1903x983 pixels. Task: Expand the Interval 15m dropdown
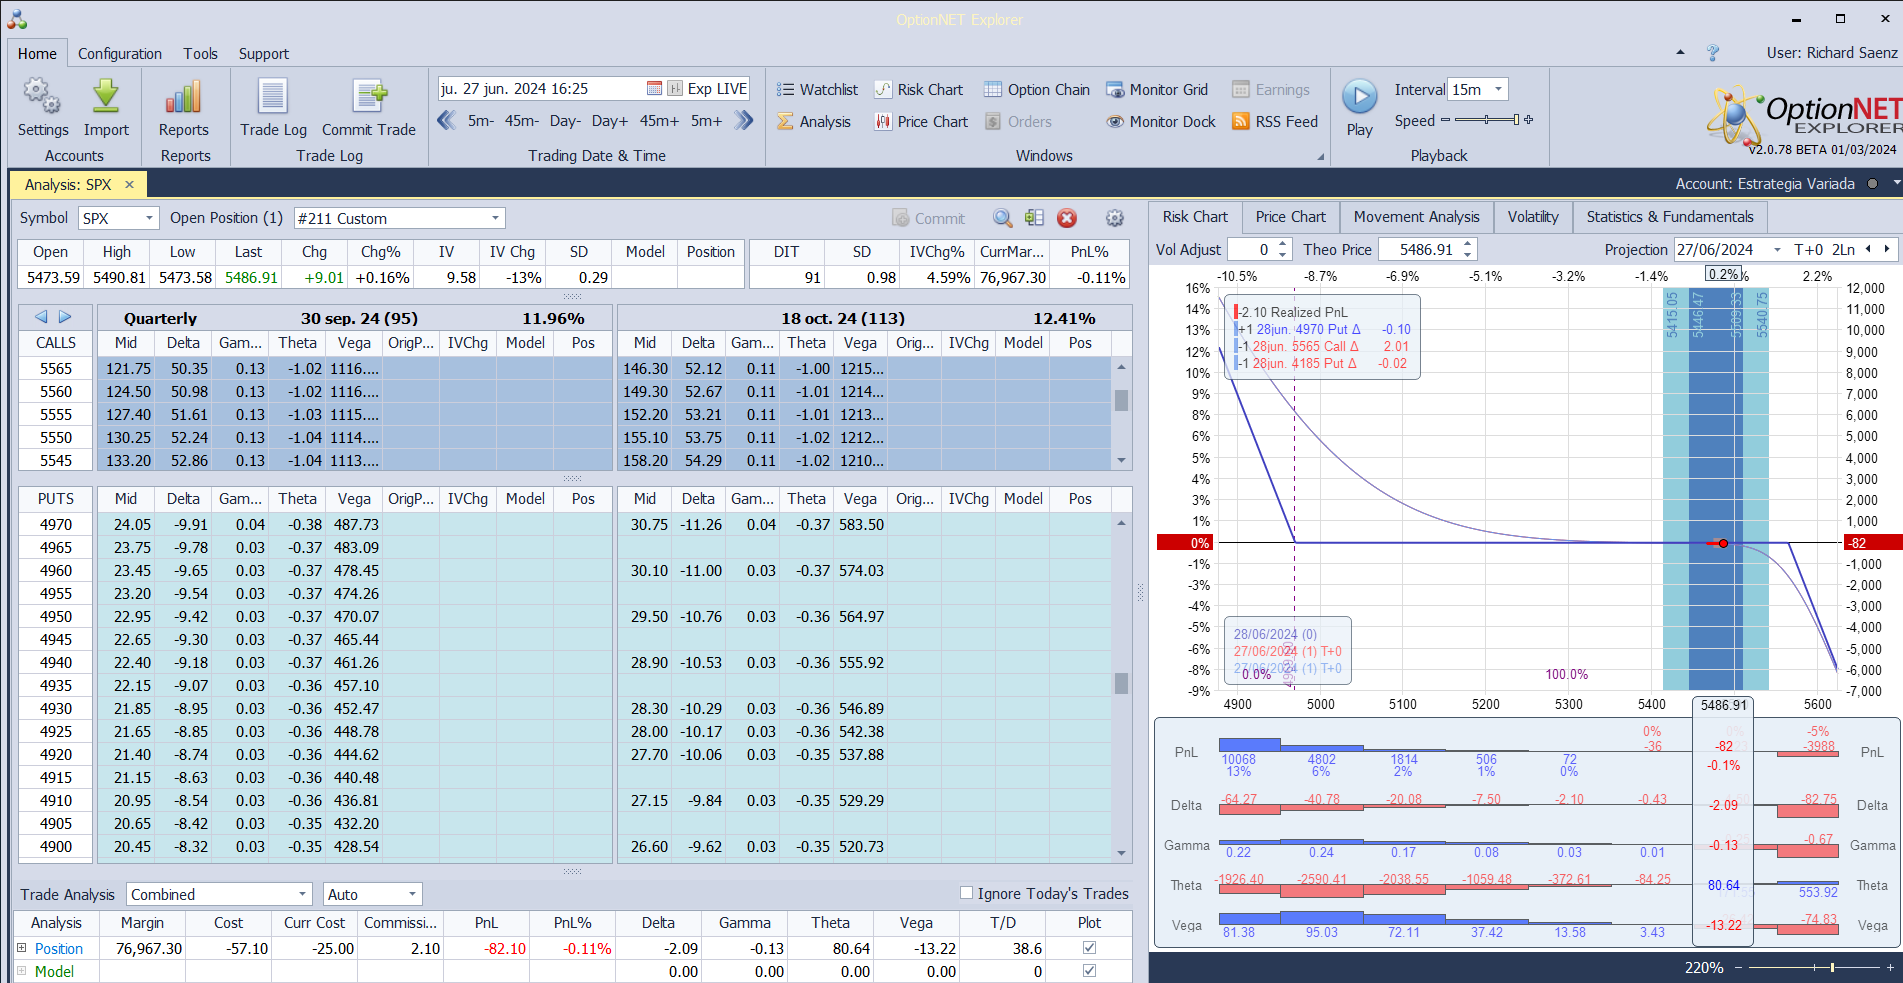click(1498, 90)
